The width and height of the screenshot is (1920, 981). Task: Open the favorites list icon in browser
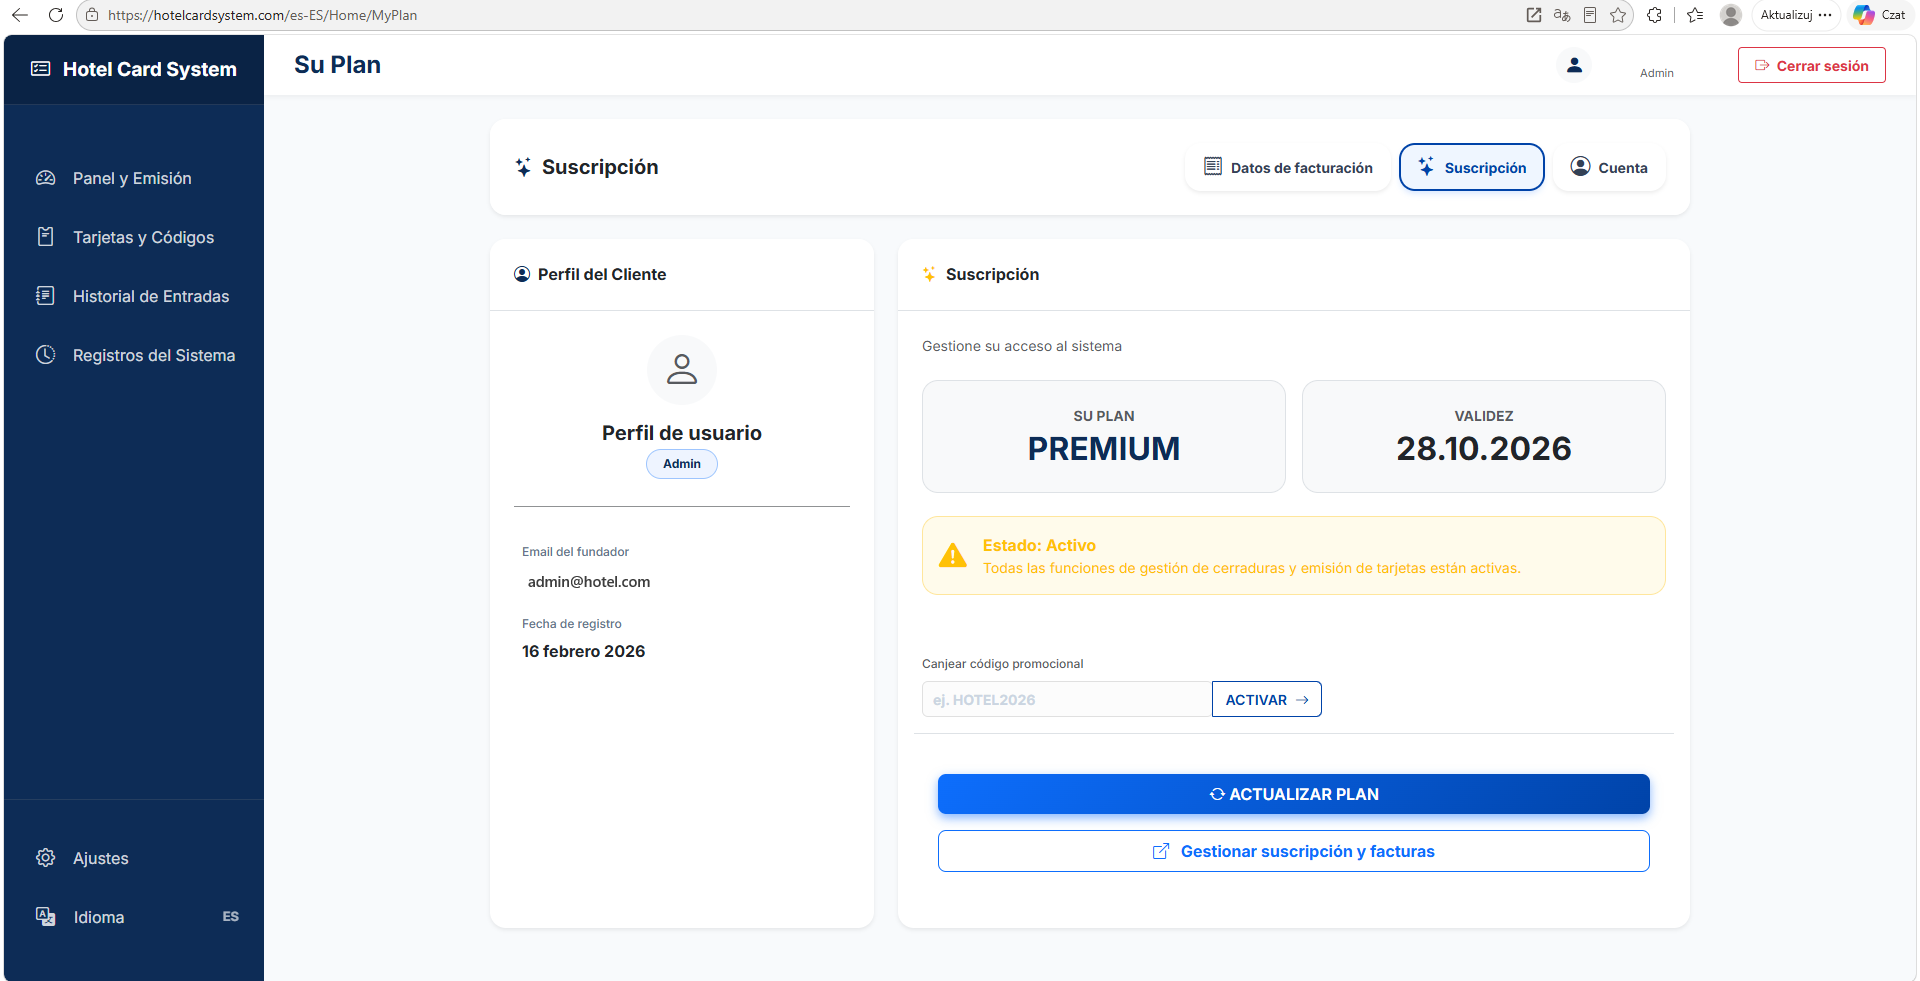[1695, 15]
